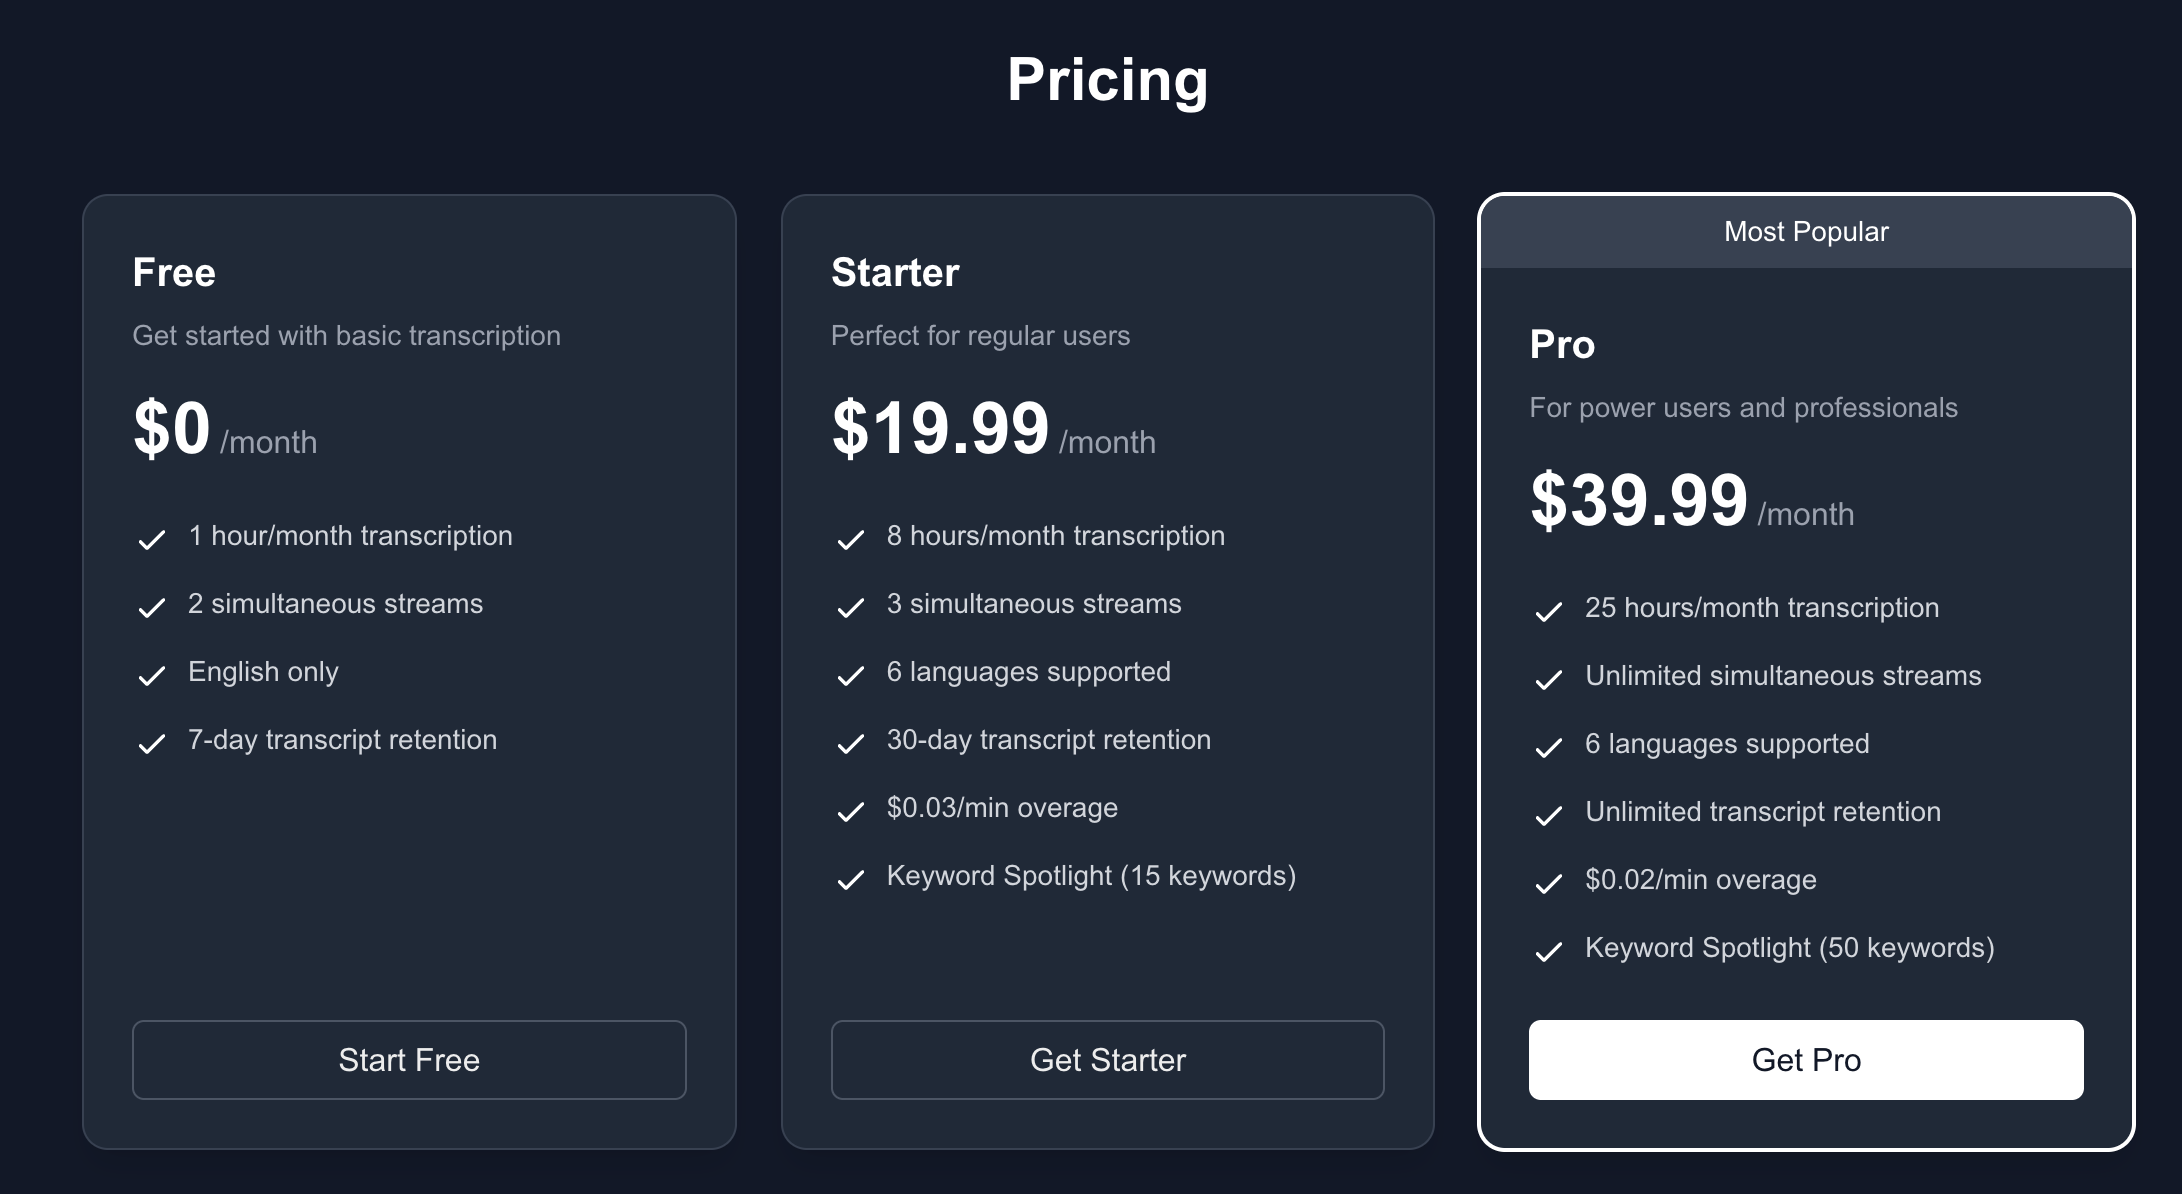Click the $19.99 Starter price

tap(940, 428)
